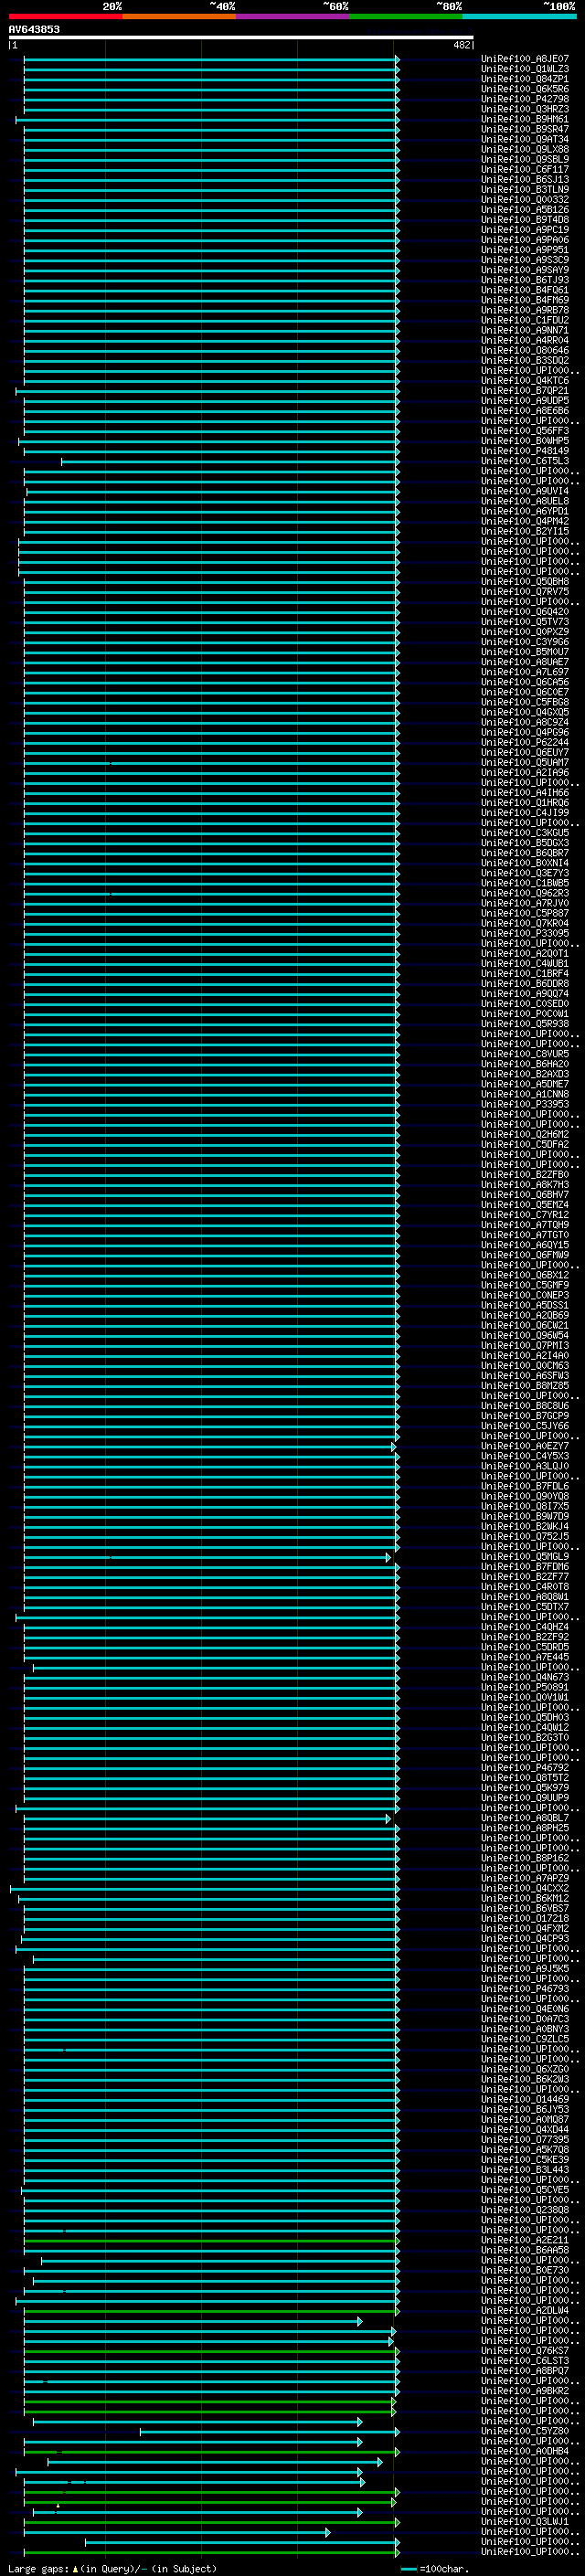Select hit UniRef100_Q0V1W1
The image size is (585, 2576).
pyautogui.click(x=525, y=1697)
